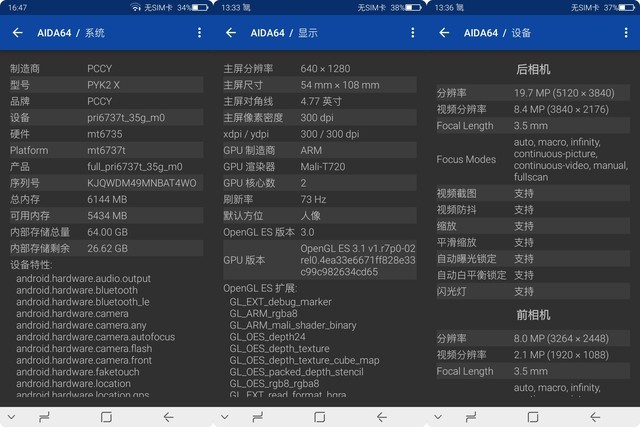640x427 pixels.
Task: Select rear camera 8.4 MP video resolution row
Action: (533, 109)
